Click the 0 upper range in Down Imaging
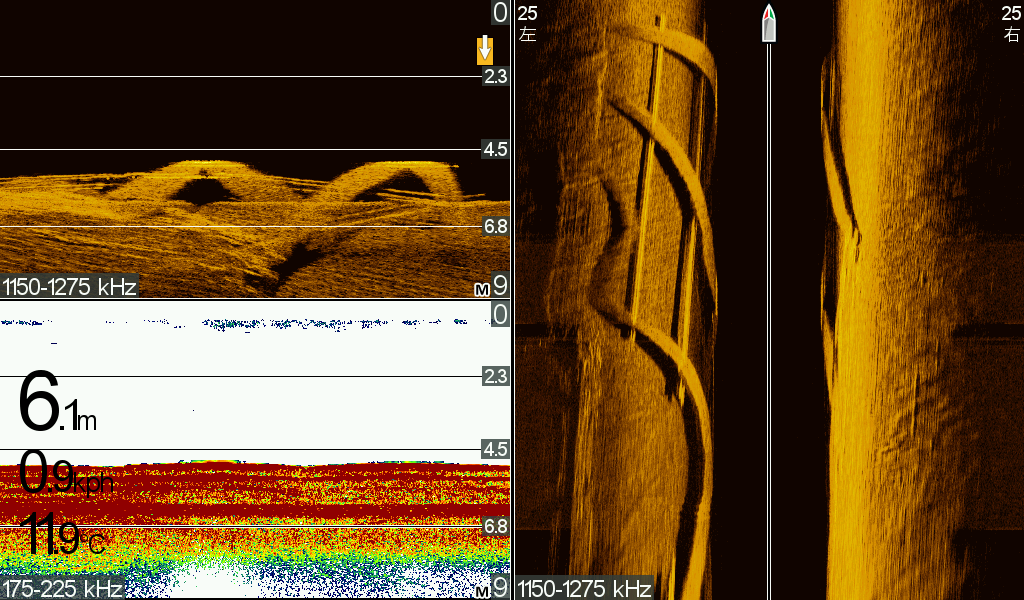Viewport: 1024px width, 600px height. click(x=500, y=13)
